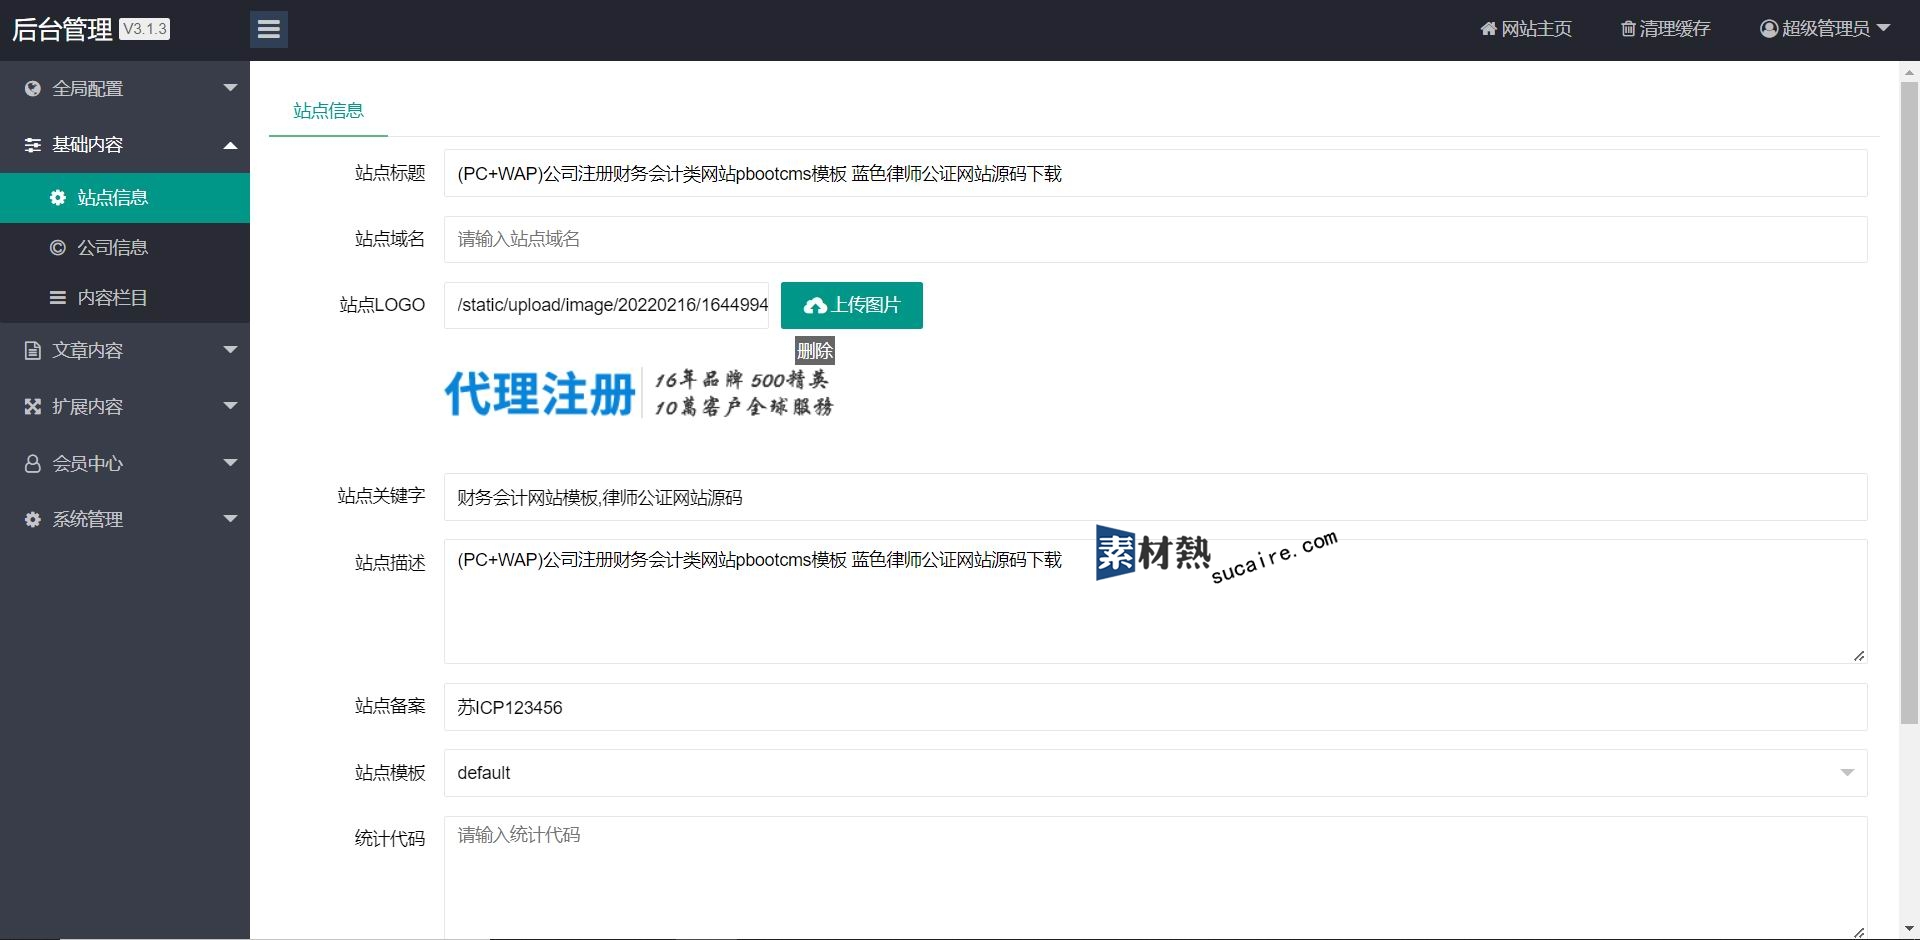Click the globe icon beside 全局配置
This screenshot has width=1920, height=940.
pyautogui.click(x=33, y=88)
